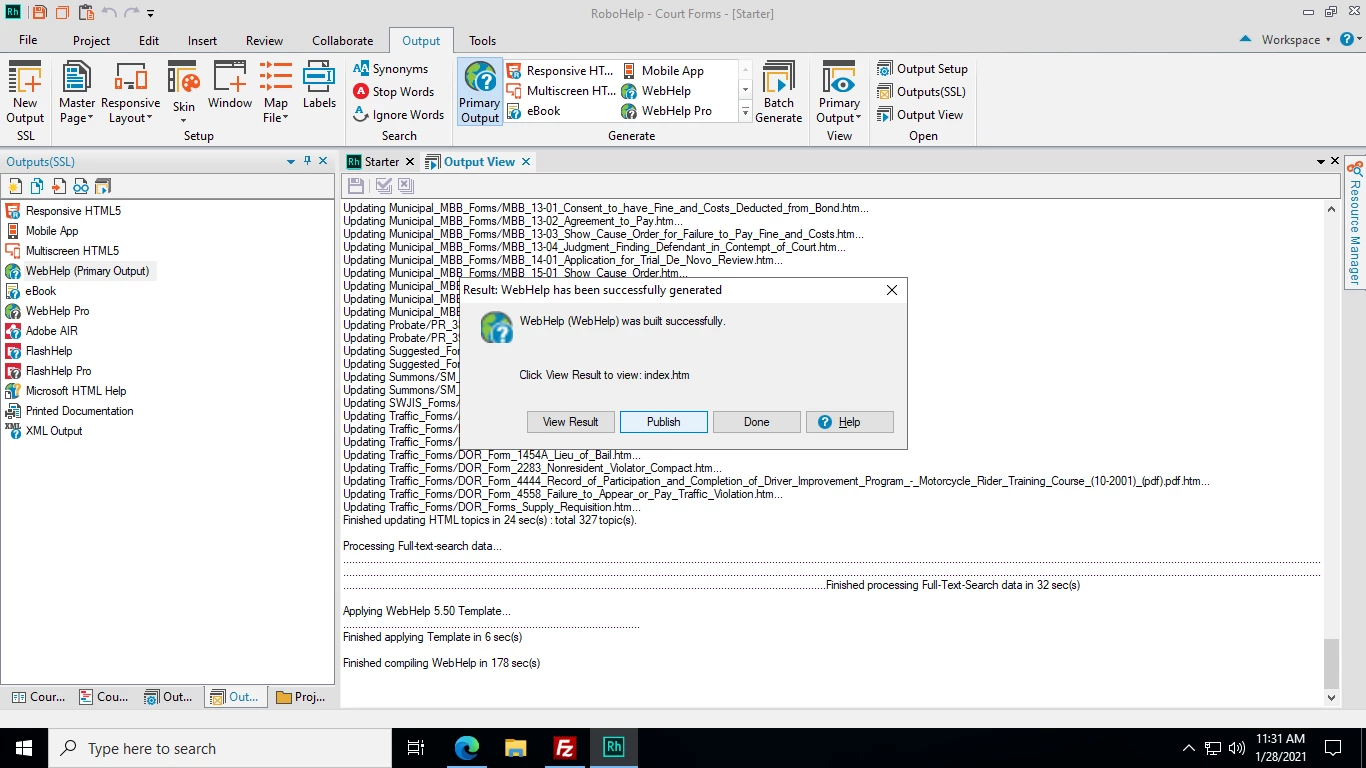Switch to the Project ribbon tab
Screen dimensions: 1366x768
(x=91, y=41)
